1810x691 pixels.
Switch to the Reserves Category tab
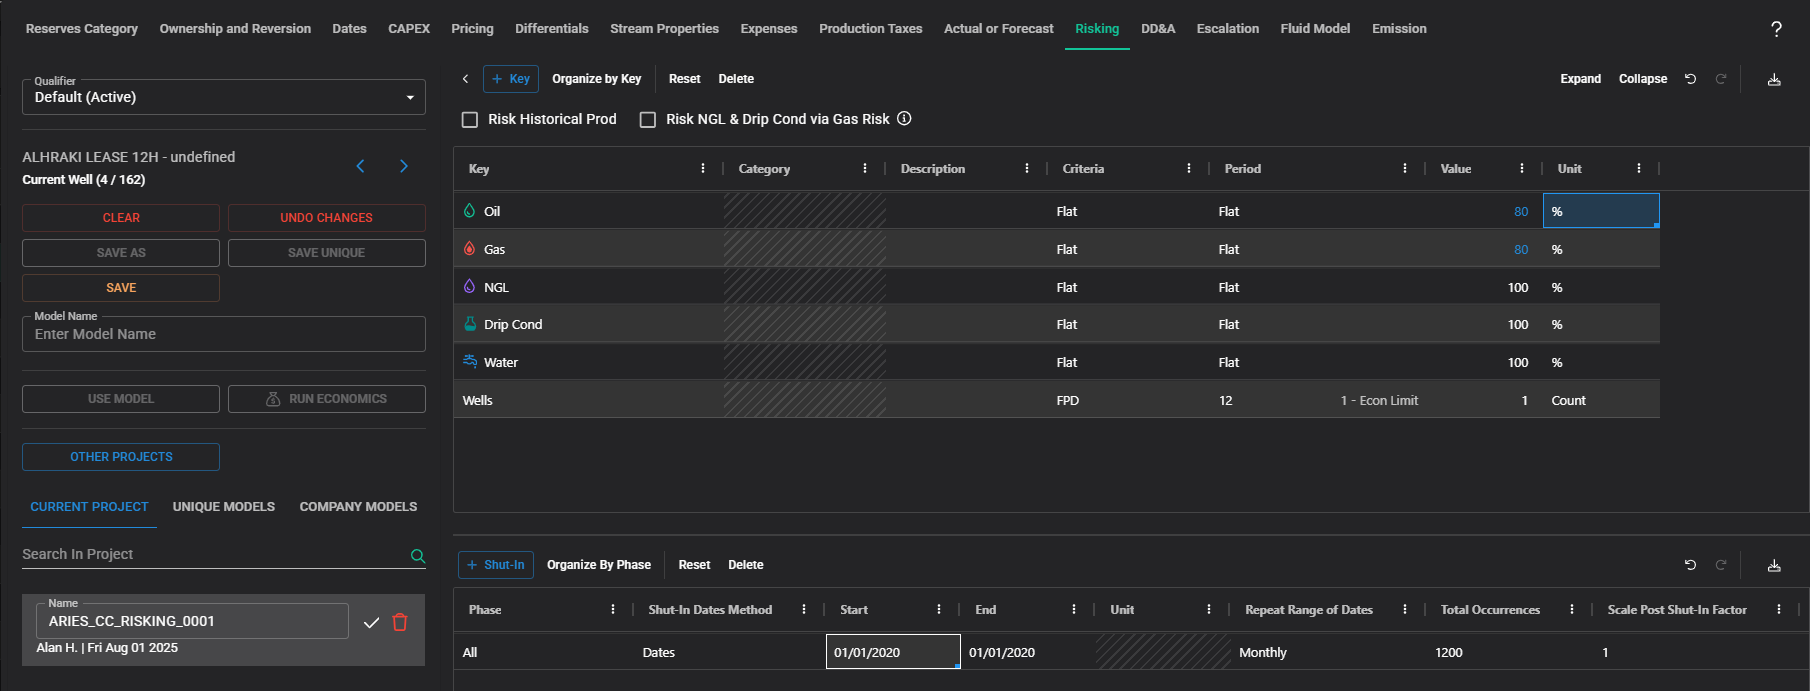click(82, 29)
